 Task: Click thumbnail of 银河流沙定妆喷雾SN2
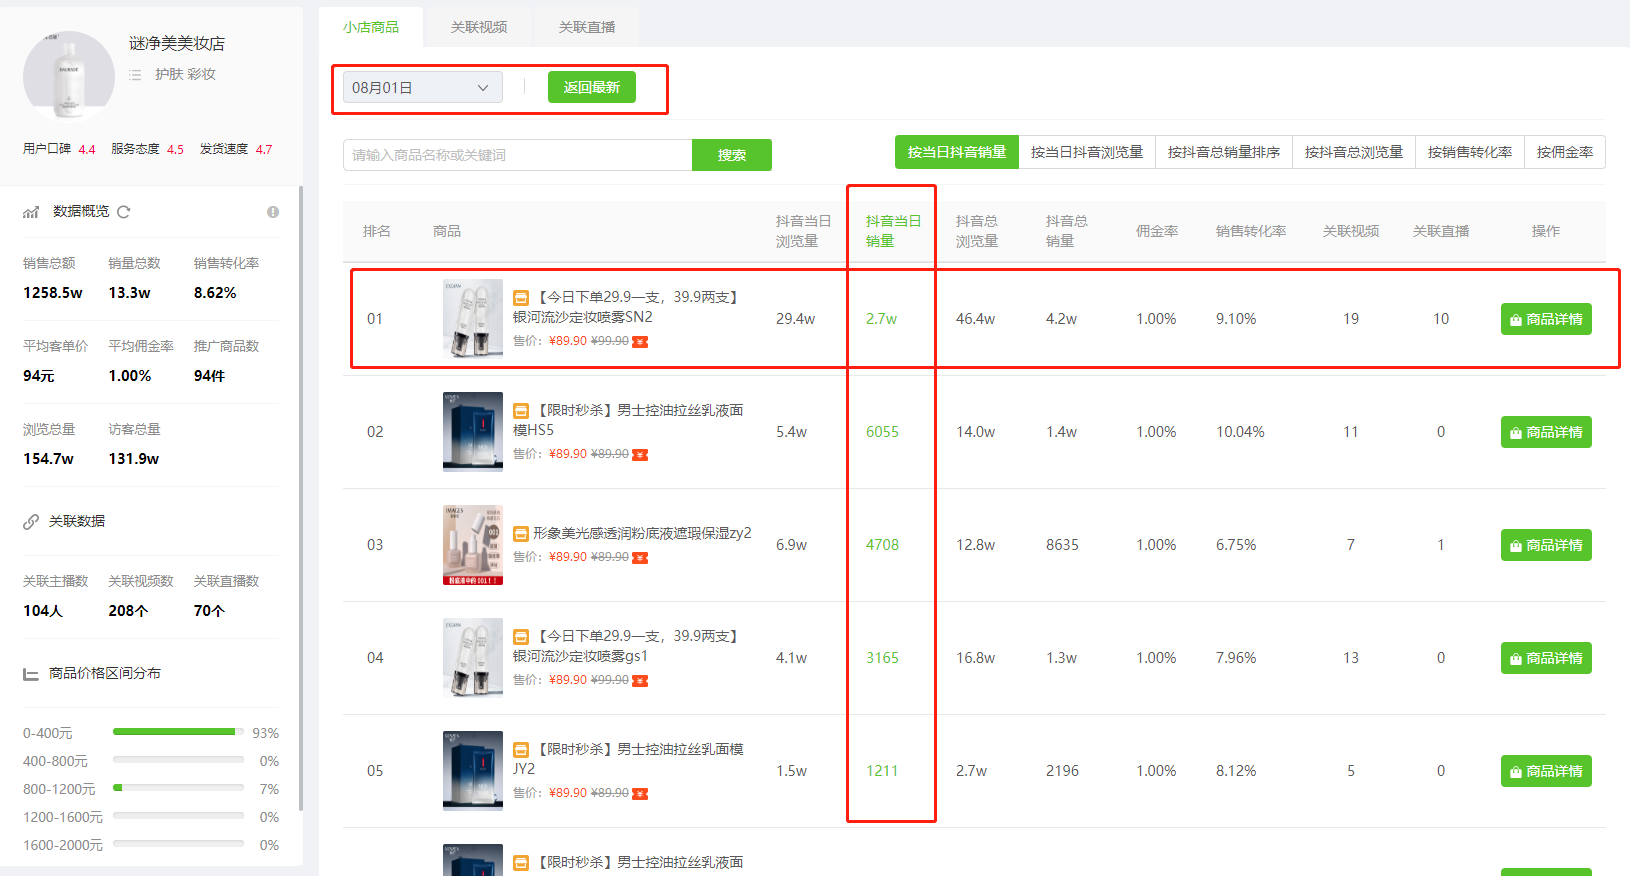473,319
